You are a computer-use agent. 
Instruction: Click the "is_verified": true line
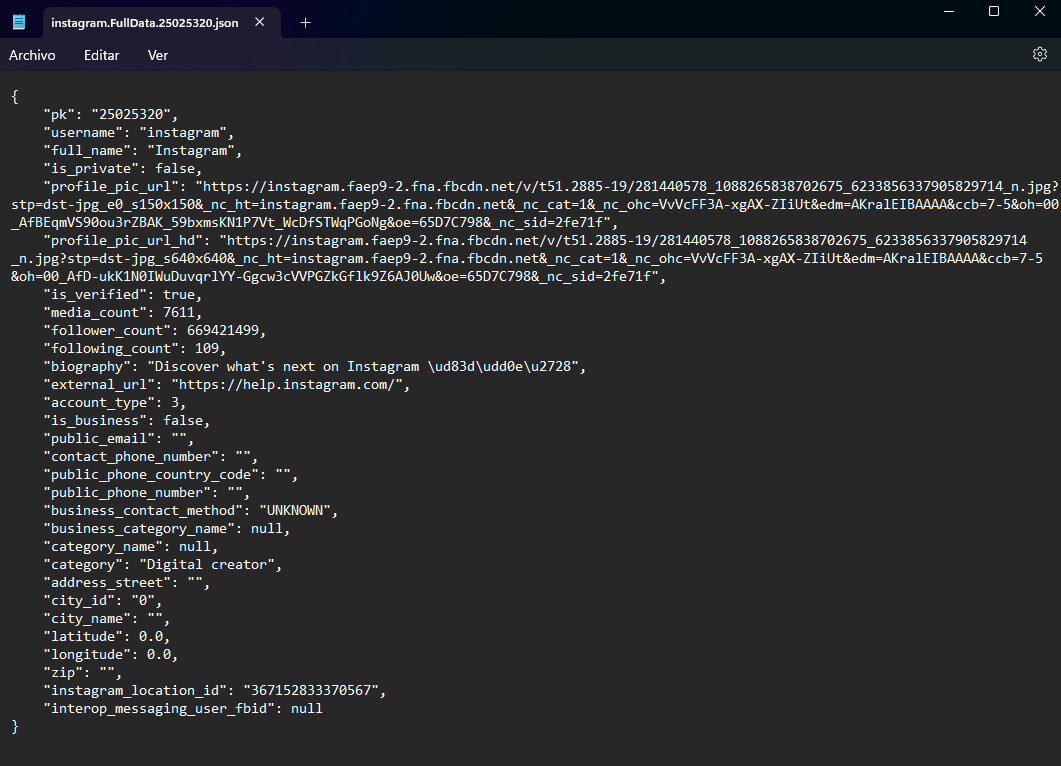coord(122,294)
